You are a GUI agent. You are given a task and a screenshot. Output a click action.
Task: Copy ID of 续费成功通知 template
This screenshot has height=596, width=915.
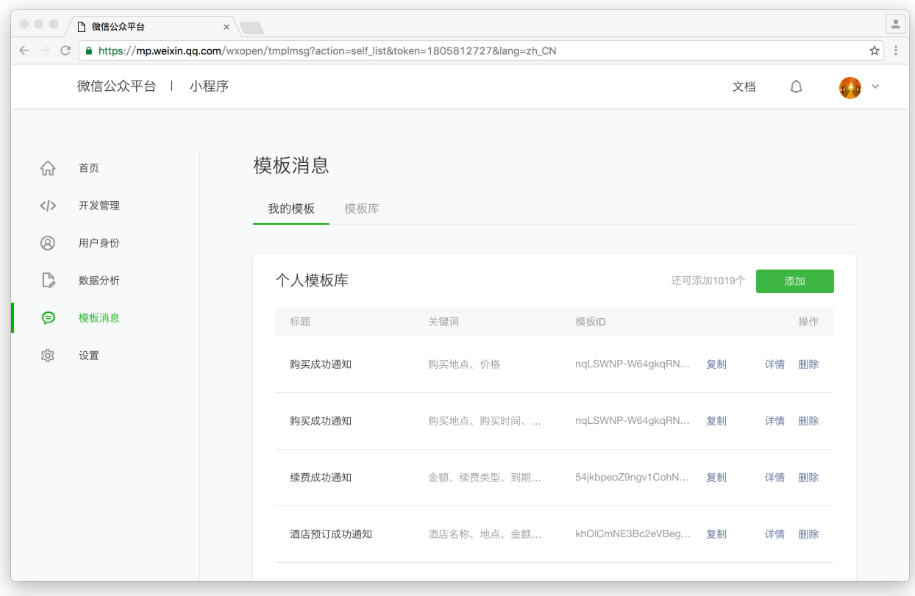717,478
